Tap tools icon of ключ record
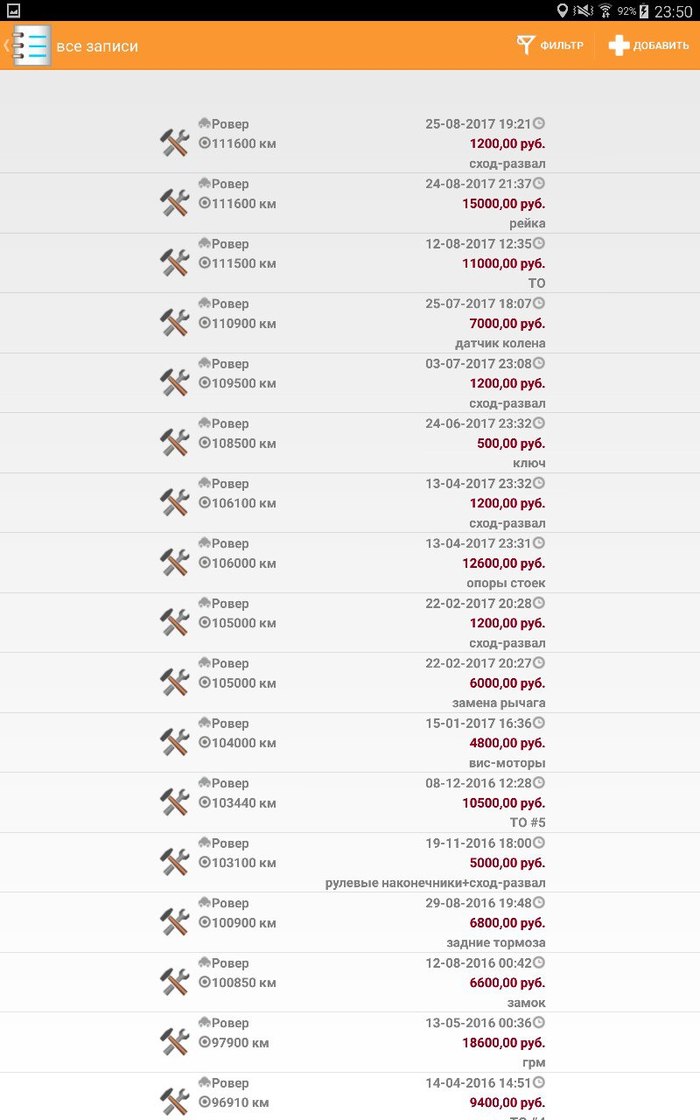Image resolution: width=700 pixels, height=1120 pixels. point(175,443)
